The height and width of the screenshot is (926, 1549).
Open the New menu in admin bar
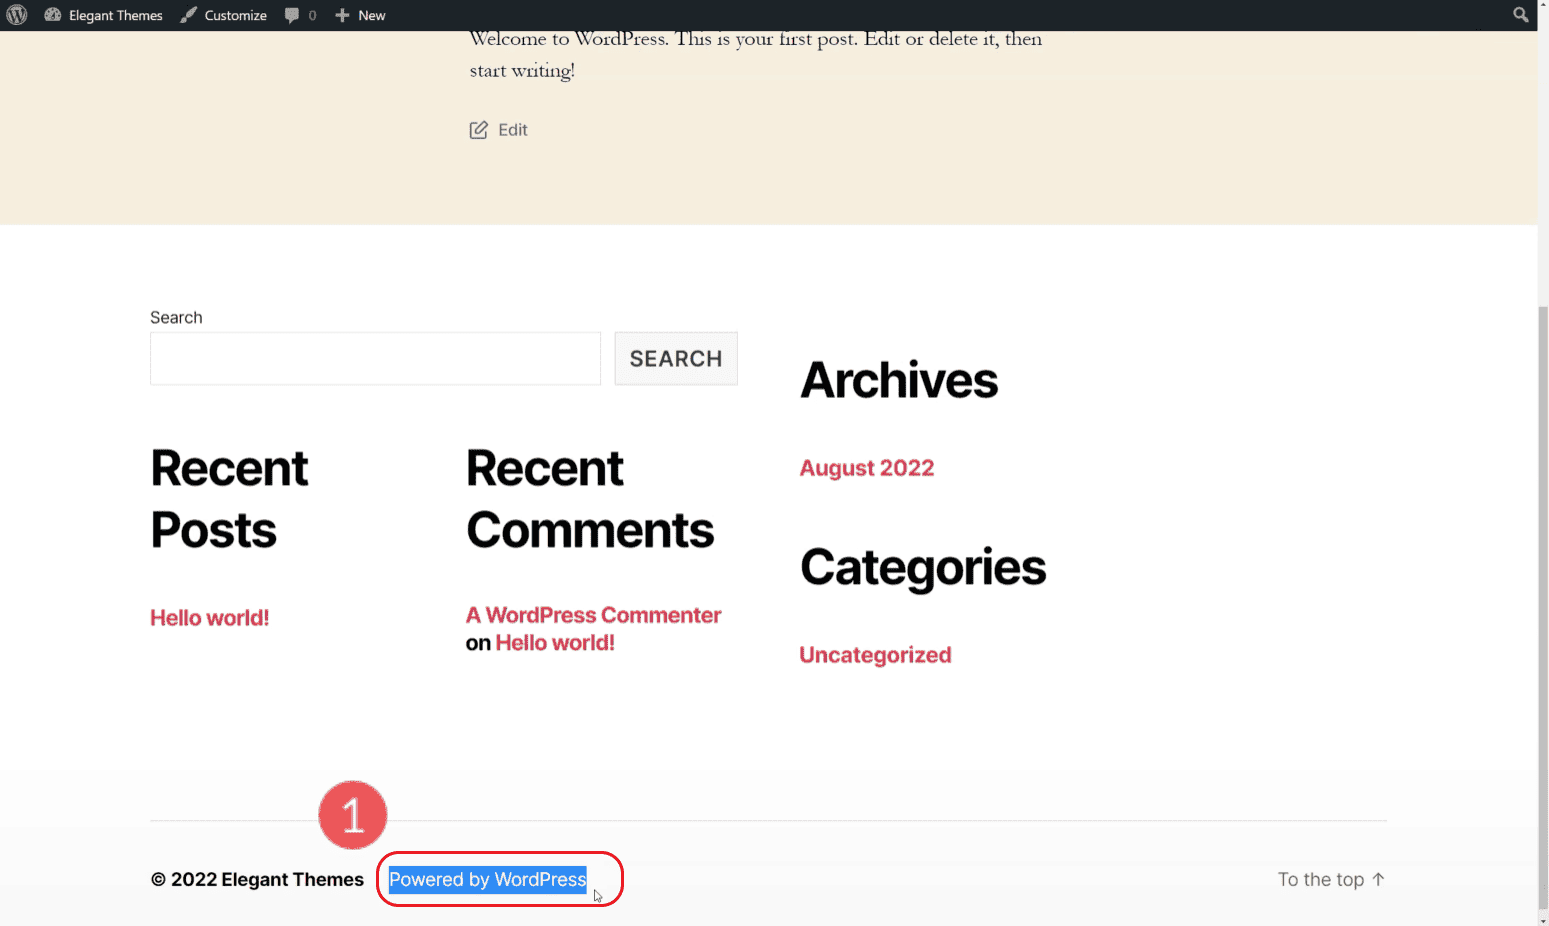[371, 15]
